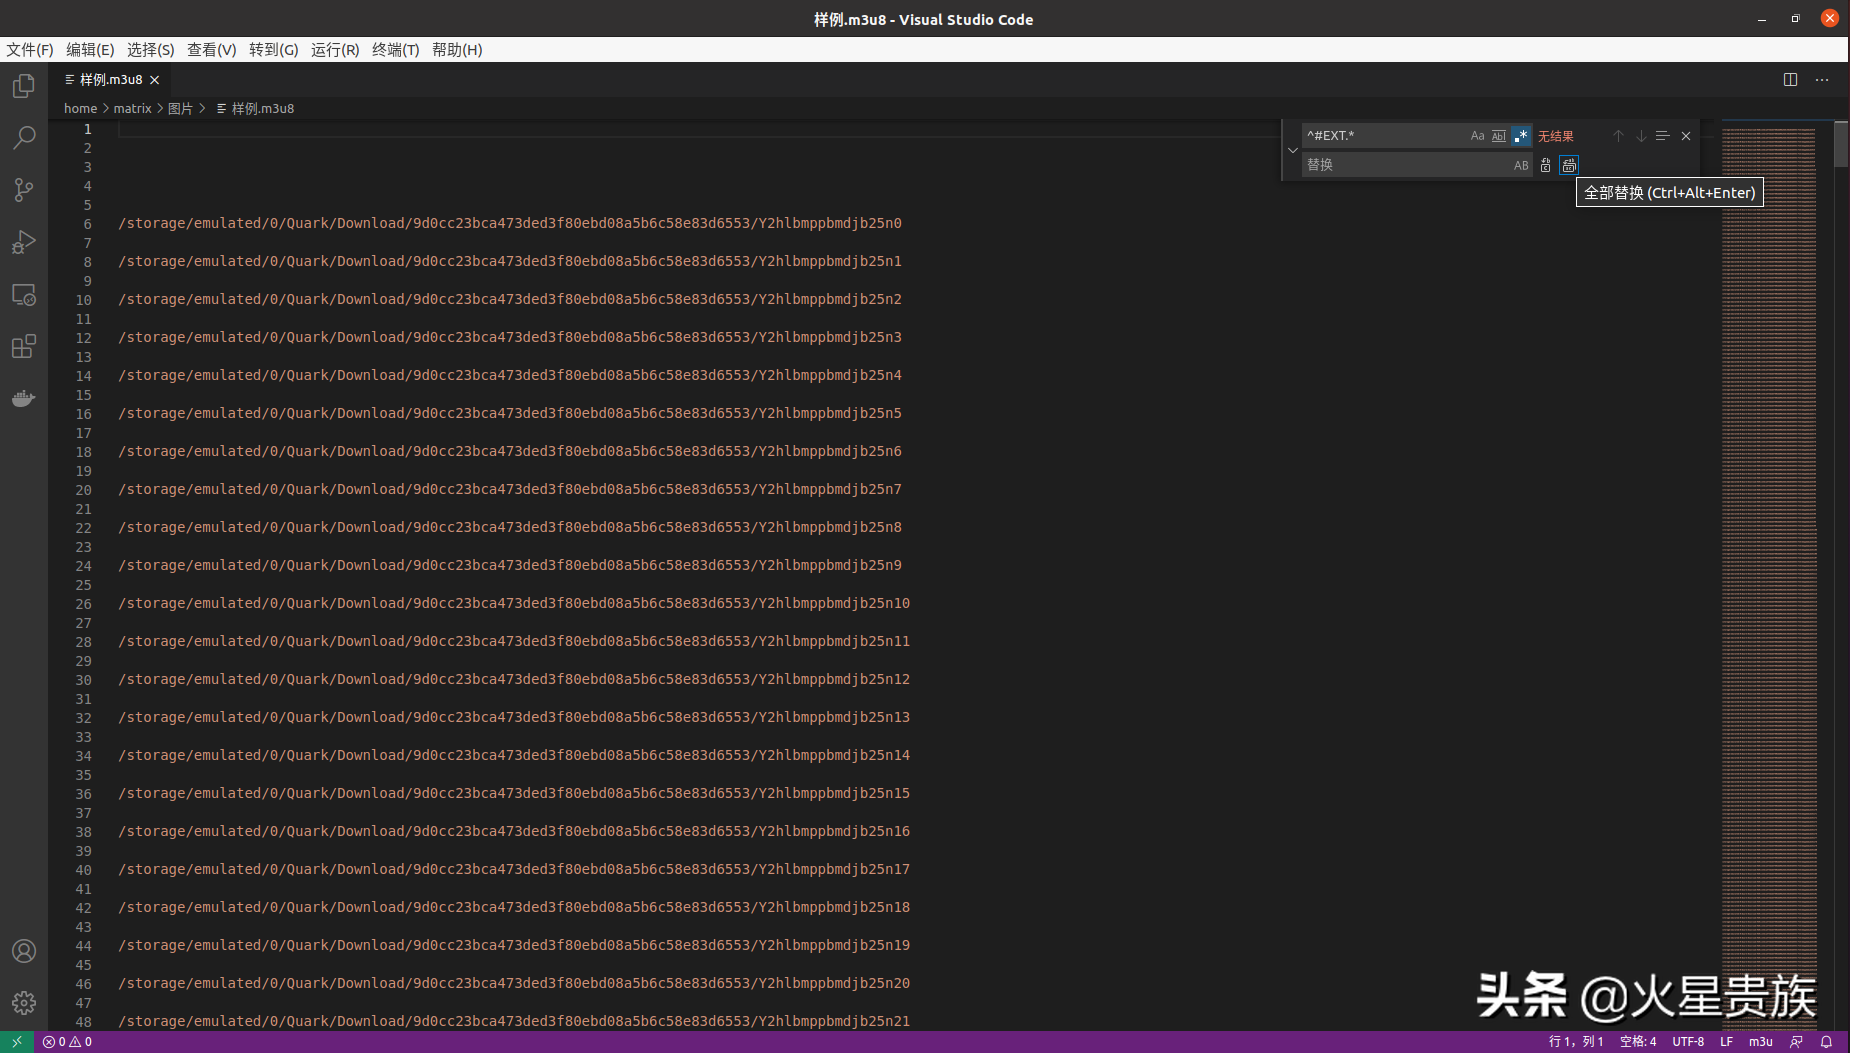The height and width of the screenshot is (1053, 1850).
Task: Click path line ending in Y2hlbmppbmdjb25n0
Action: pos(510,223)
